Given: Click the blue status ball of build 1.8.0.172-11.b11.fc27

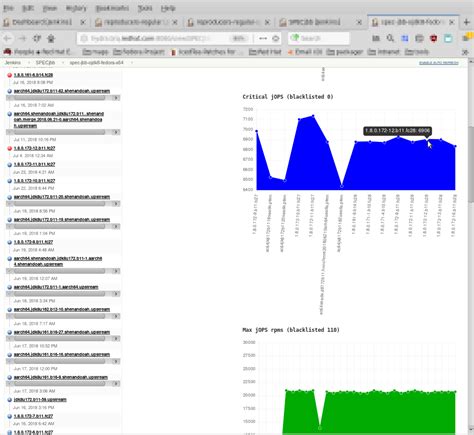Looking at the screenshot, I should 9,164.
